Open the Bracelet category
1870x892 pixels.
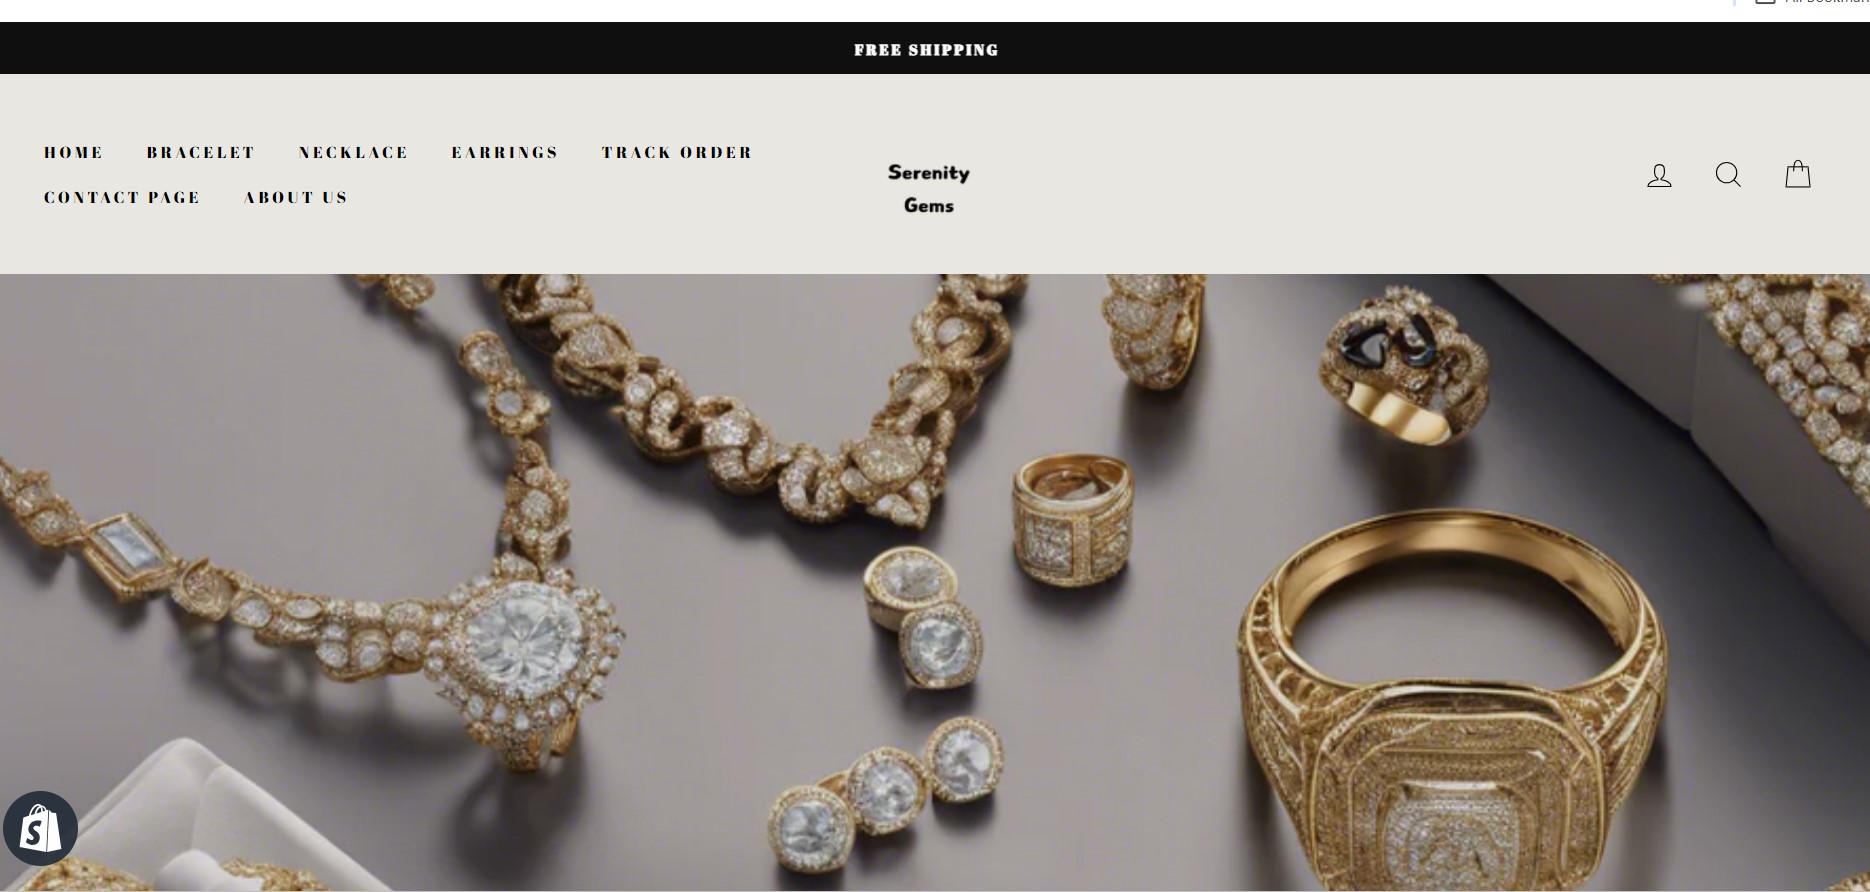[201, 152]
